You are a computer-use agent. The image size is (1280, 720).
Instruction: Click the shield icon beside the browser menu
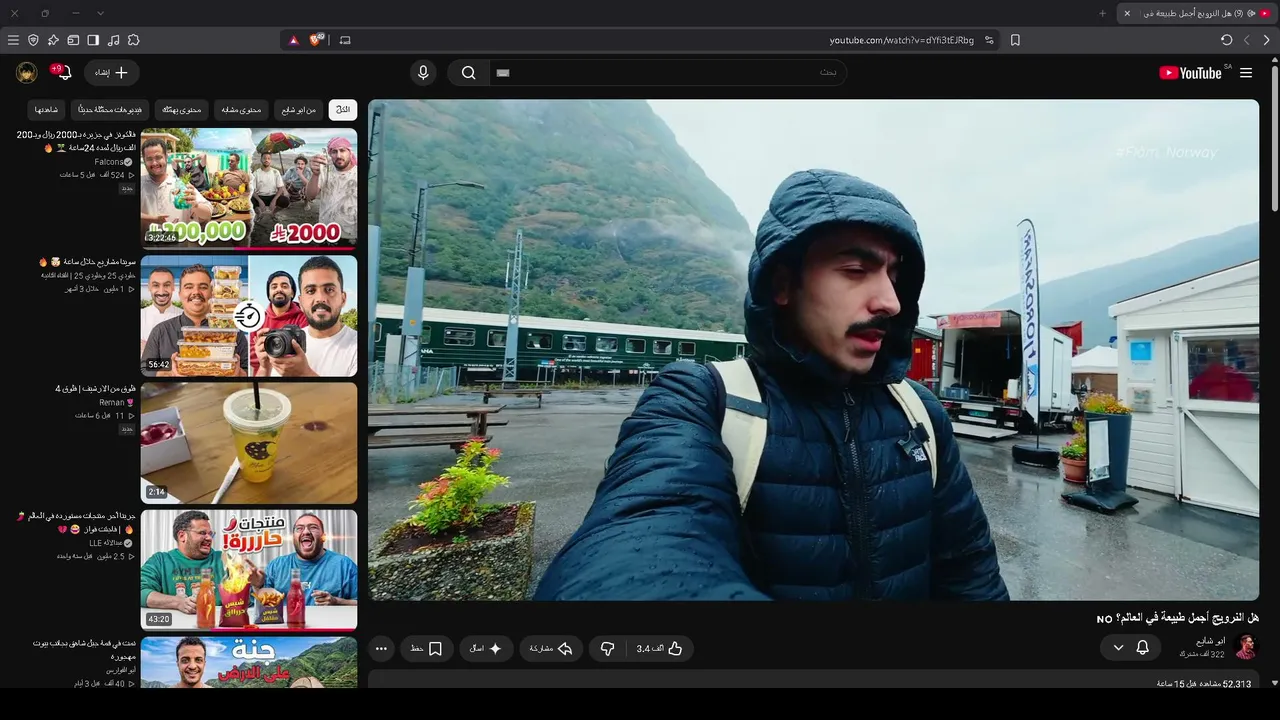click(x=33, y=40)
